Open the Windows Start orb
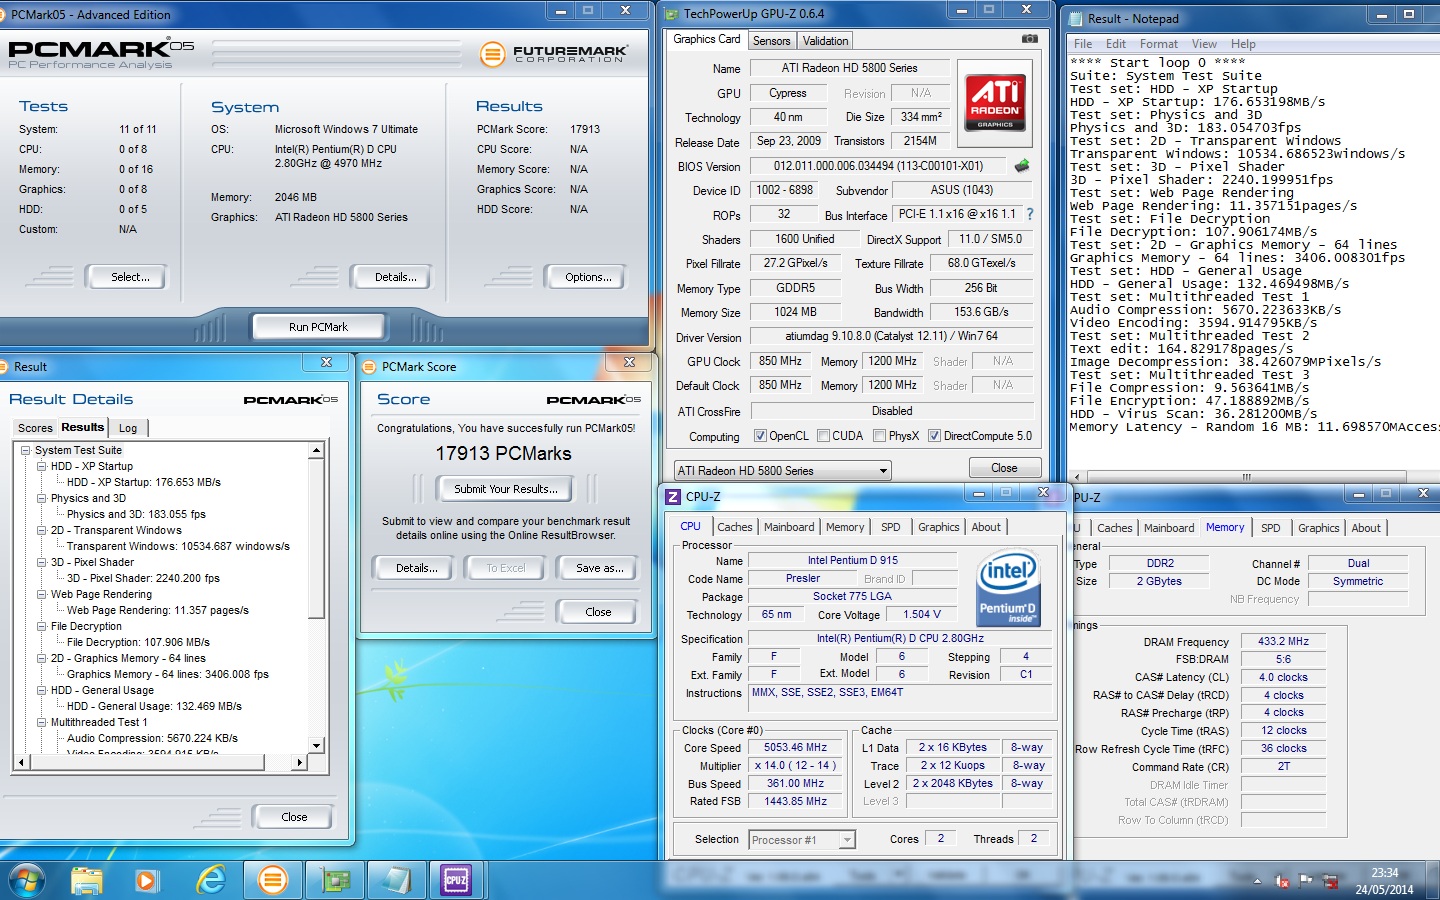 coord(27,880)
